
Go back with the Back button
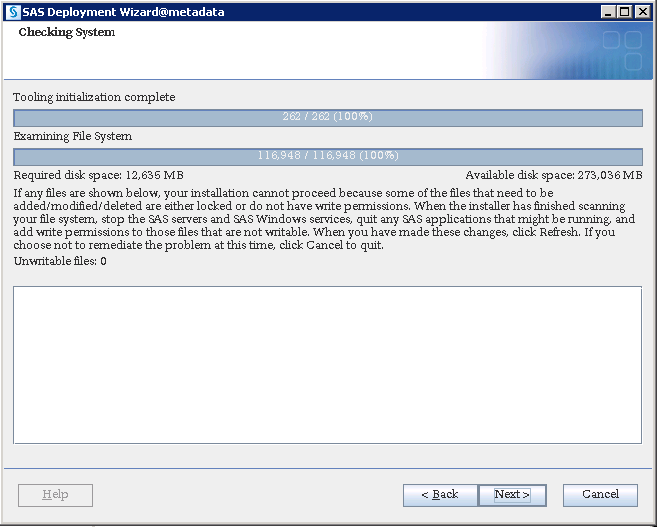440,495
